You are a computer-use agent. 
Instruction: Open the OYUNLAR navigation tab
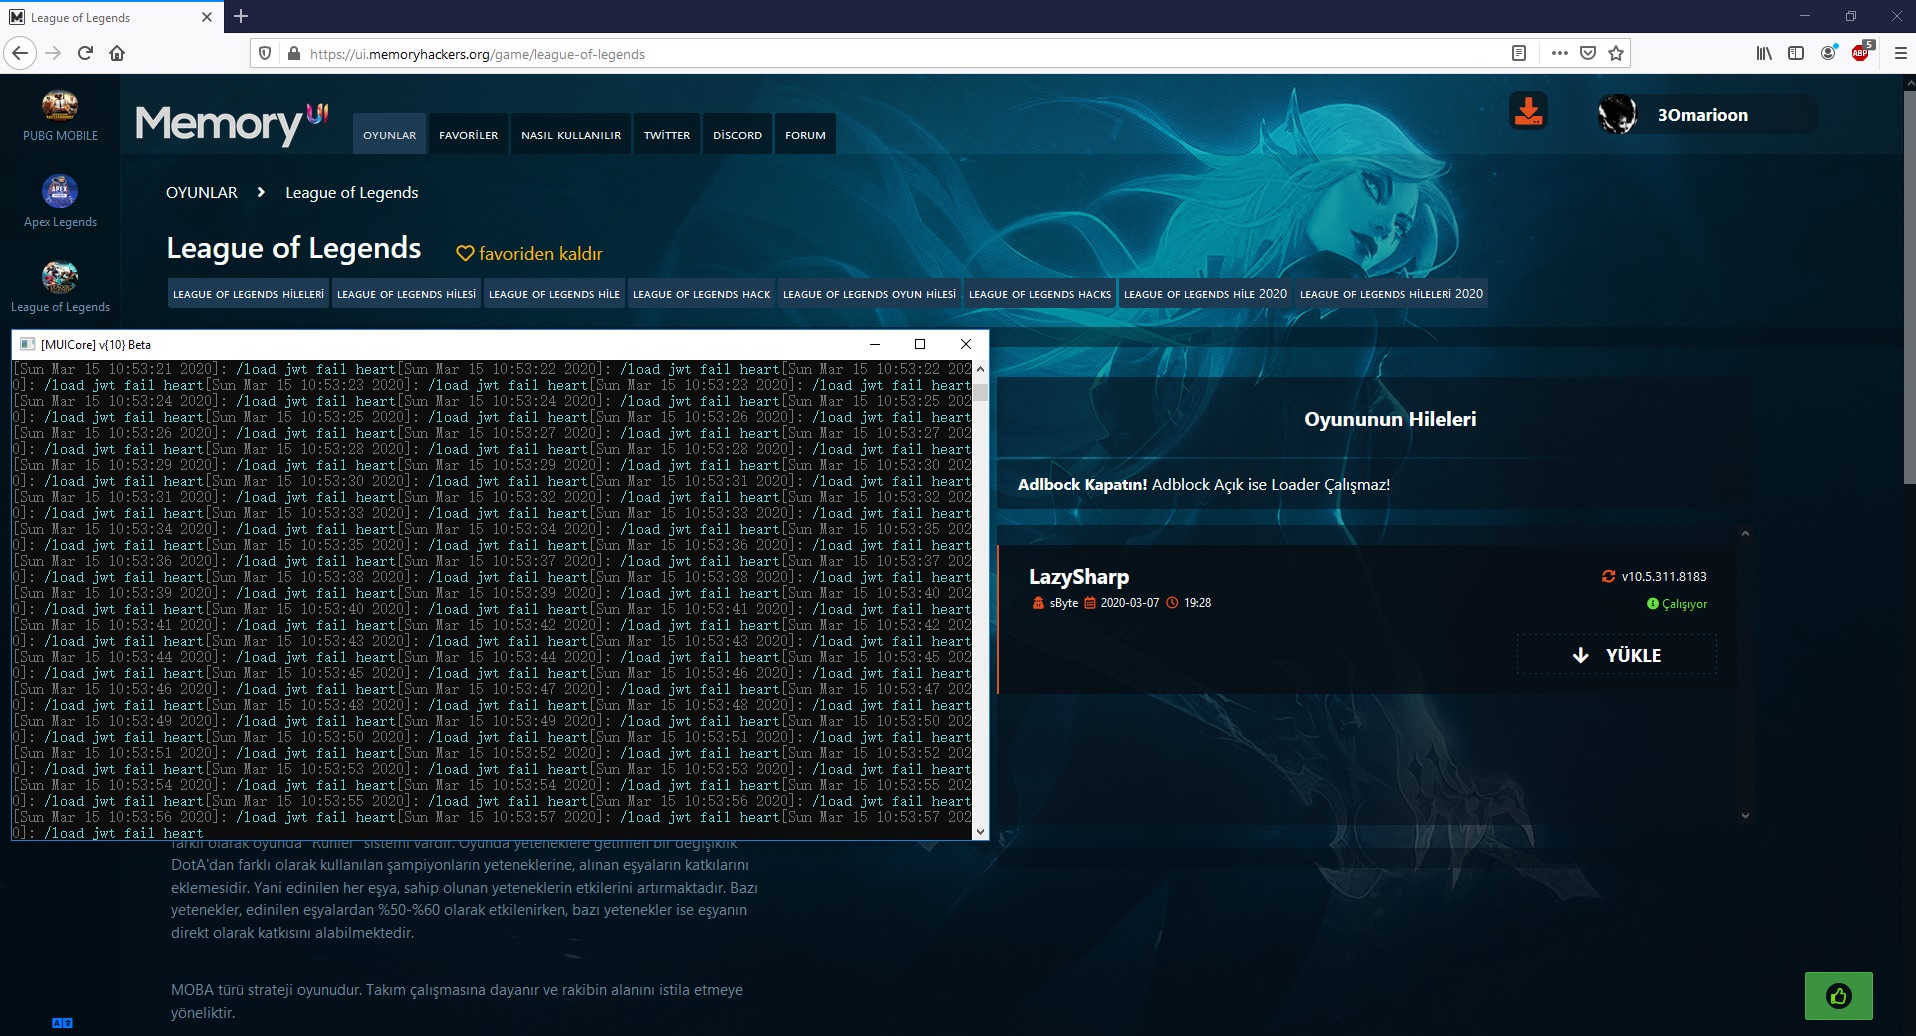(389, 135)
